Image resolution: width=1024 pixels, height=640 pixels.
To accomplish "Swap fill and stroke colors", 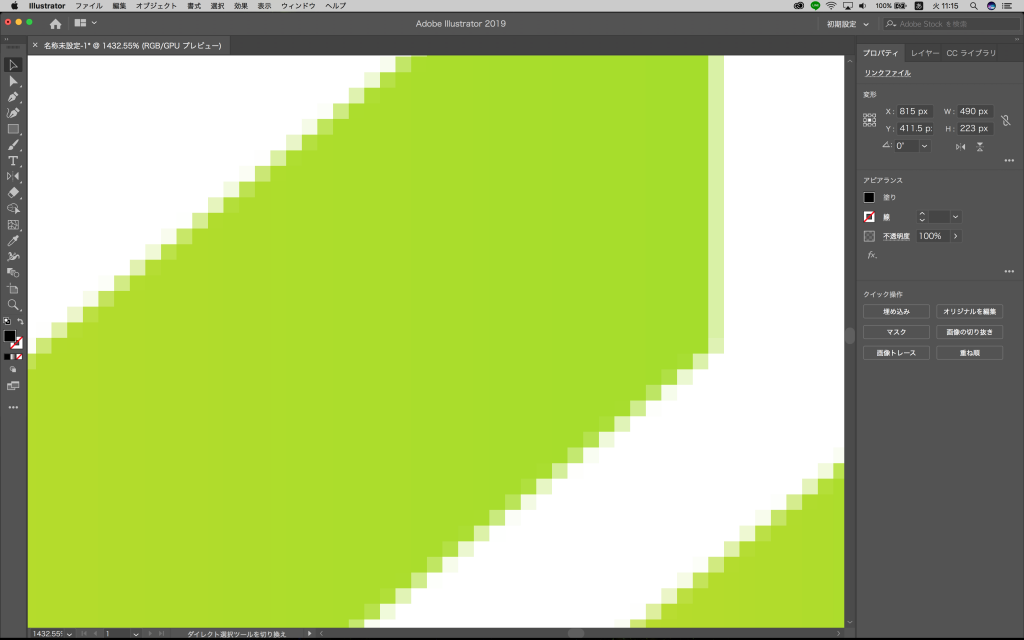I will click(21, 322).
